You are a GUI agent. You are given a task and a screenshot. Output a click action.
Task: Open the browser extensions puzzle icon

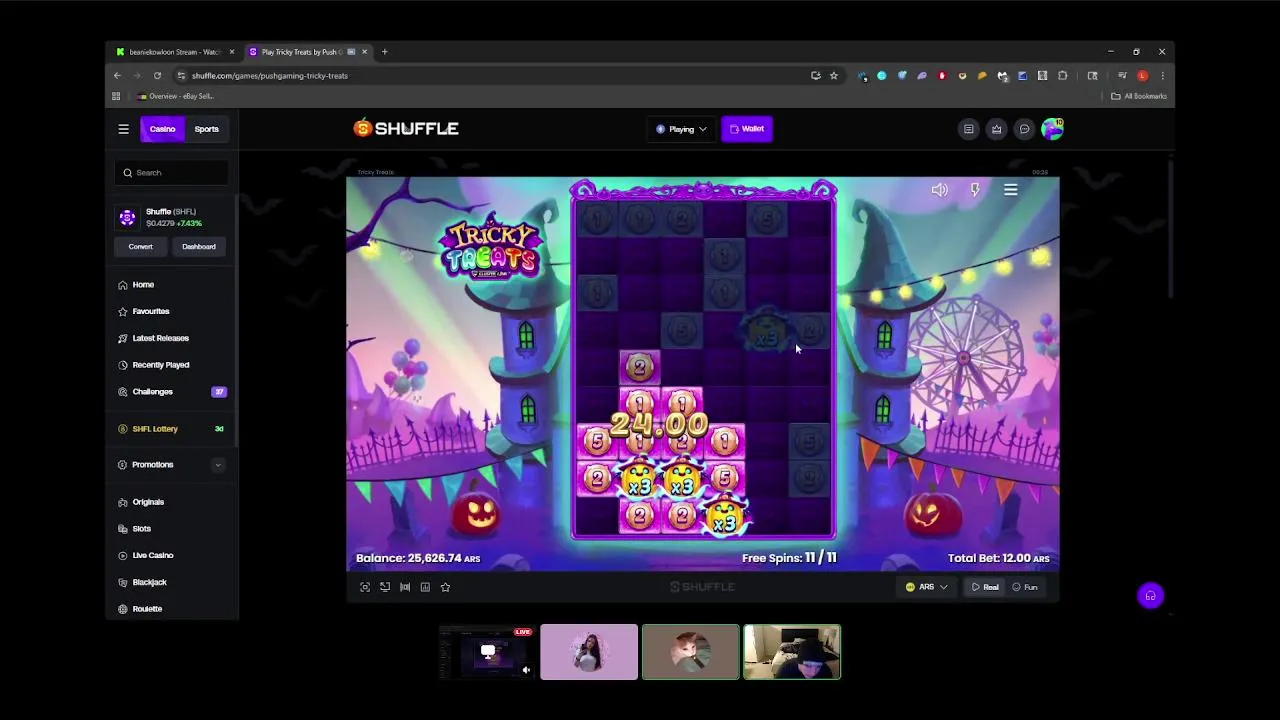point(1062,76)
